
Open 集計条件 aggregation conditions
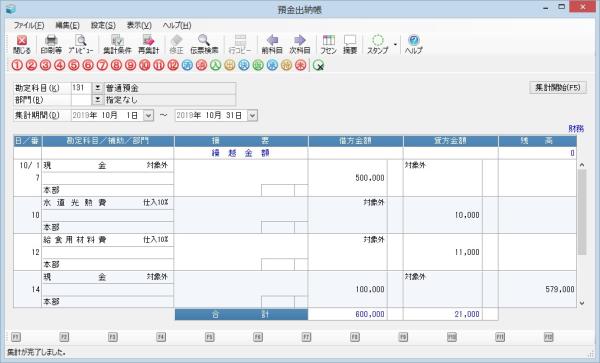[x=117, y=44]
